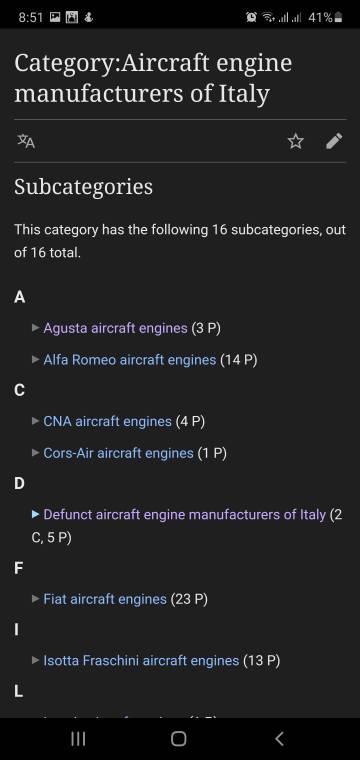Tap the Android recent apps button
Screen dimensions: 360x760
pyautogui.click(x=78, y=738)
